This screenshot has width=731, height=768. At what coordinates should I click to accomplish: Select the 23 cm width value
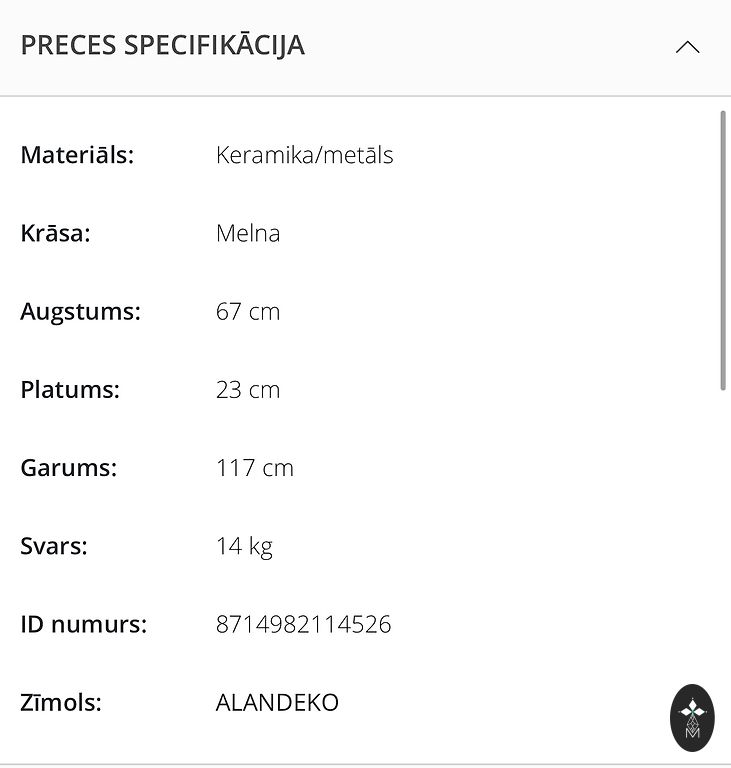point(248,389)
